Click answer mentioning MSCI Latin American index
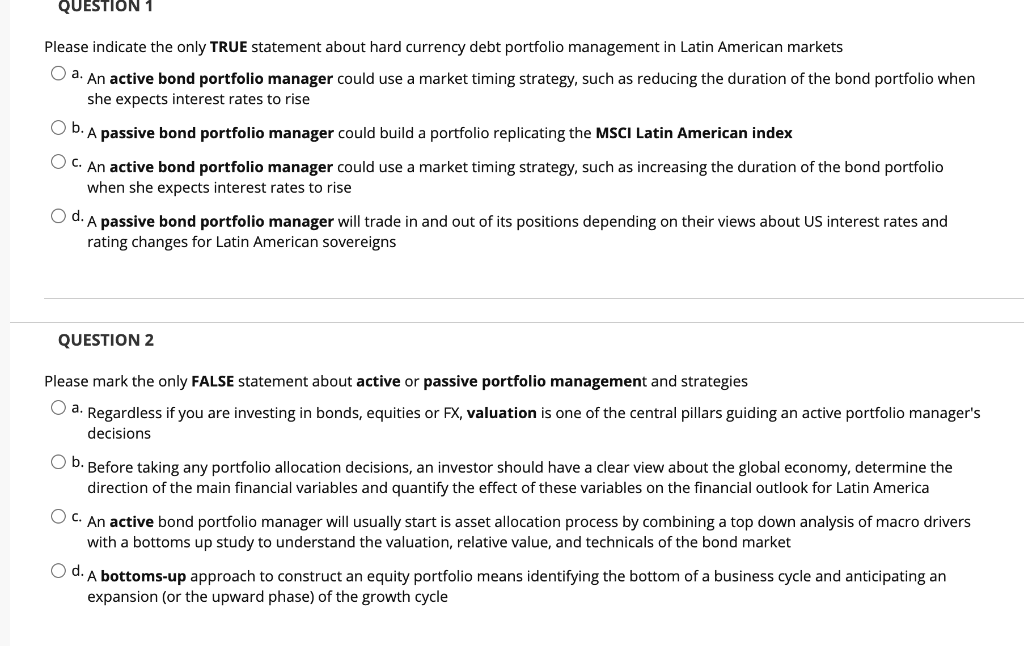 click(440, 133)
